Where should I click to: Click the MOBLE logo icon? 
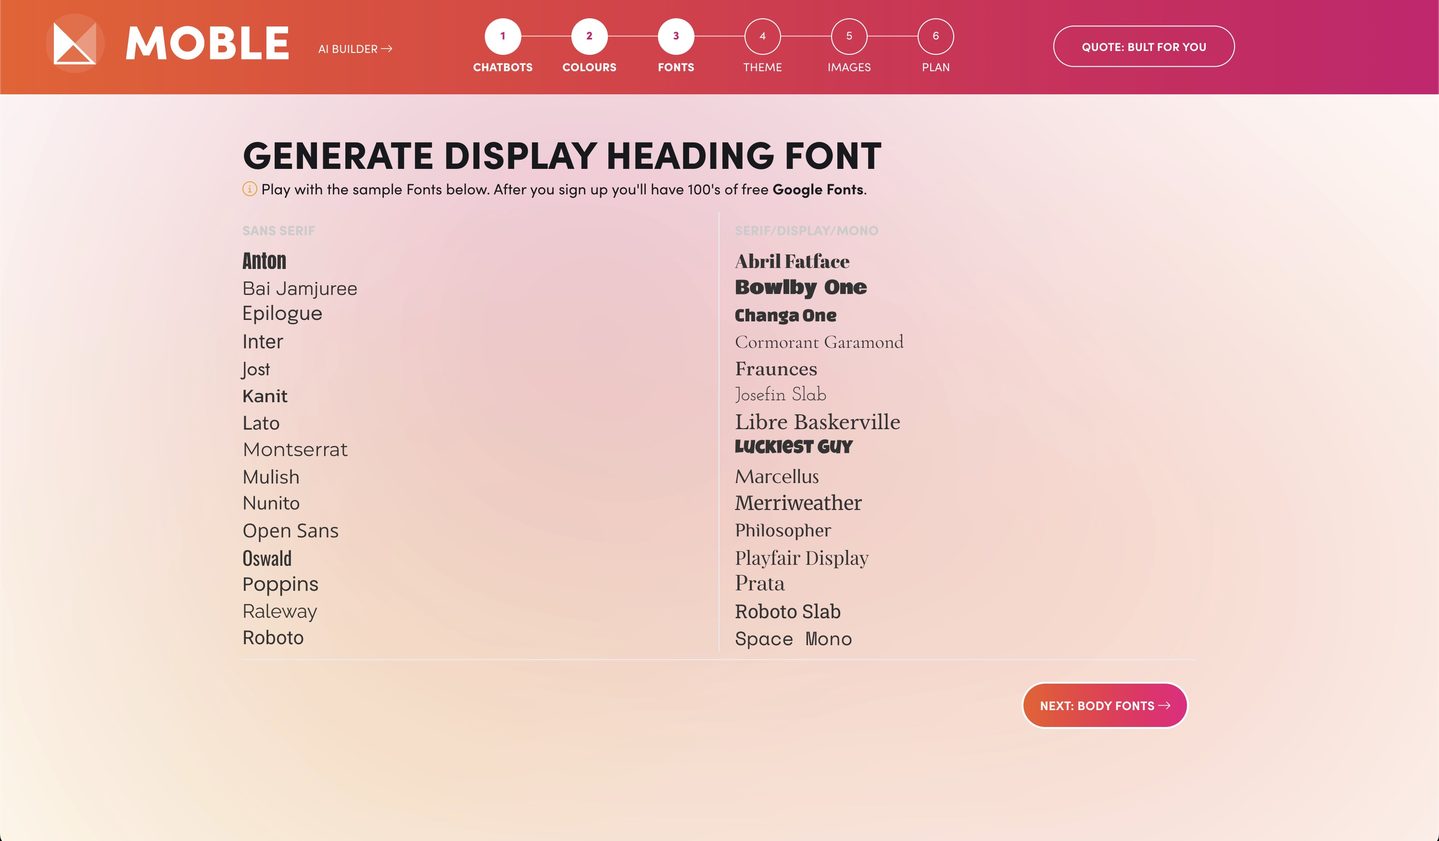(75, 44)
